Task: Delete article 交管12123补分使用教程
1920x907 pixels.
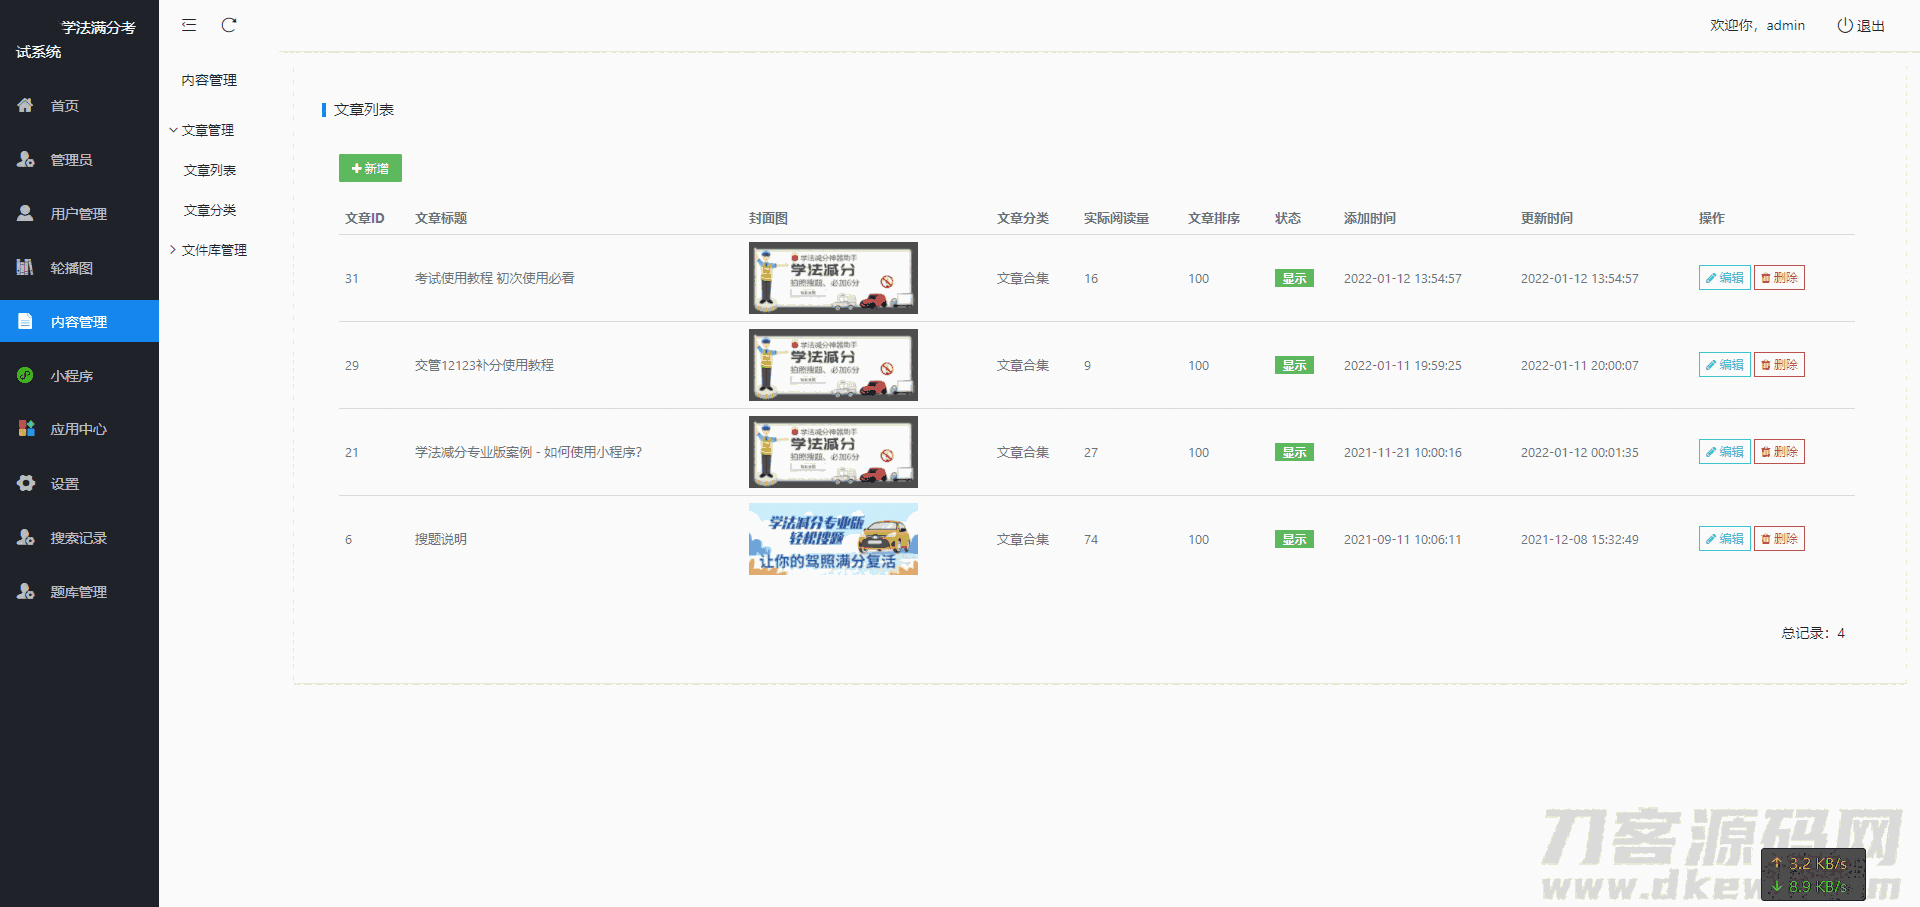Action: pos(1779,365)
